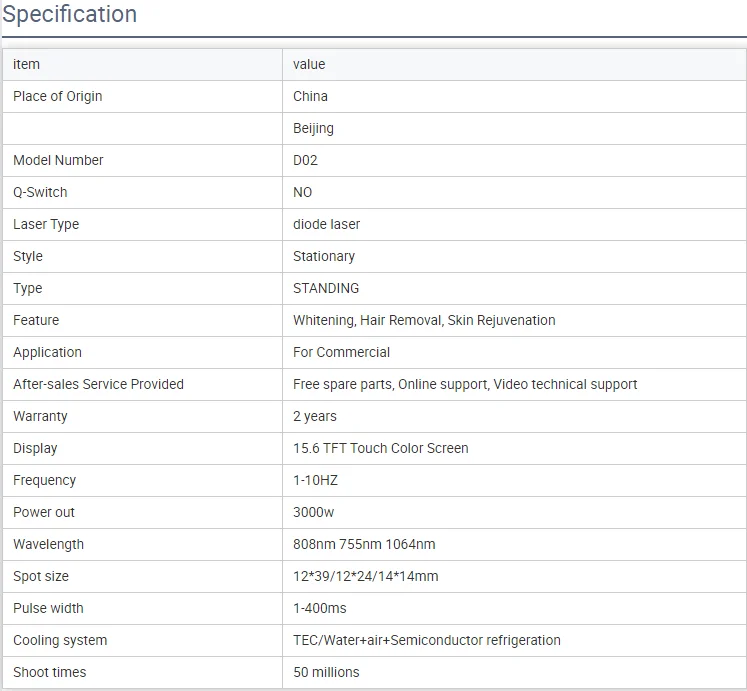Click the 'After-sales Service Provided' label
This screenshot has height=691, width=747.
click(98, 384)
